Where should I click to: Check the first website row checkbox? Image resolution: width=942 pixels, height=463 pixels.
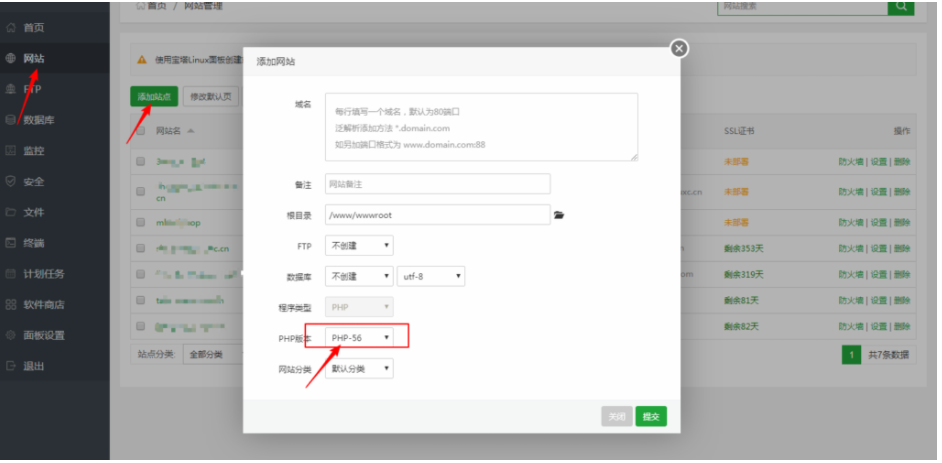coord(141,161)
